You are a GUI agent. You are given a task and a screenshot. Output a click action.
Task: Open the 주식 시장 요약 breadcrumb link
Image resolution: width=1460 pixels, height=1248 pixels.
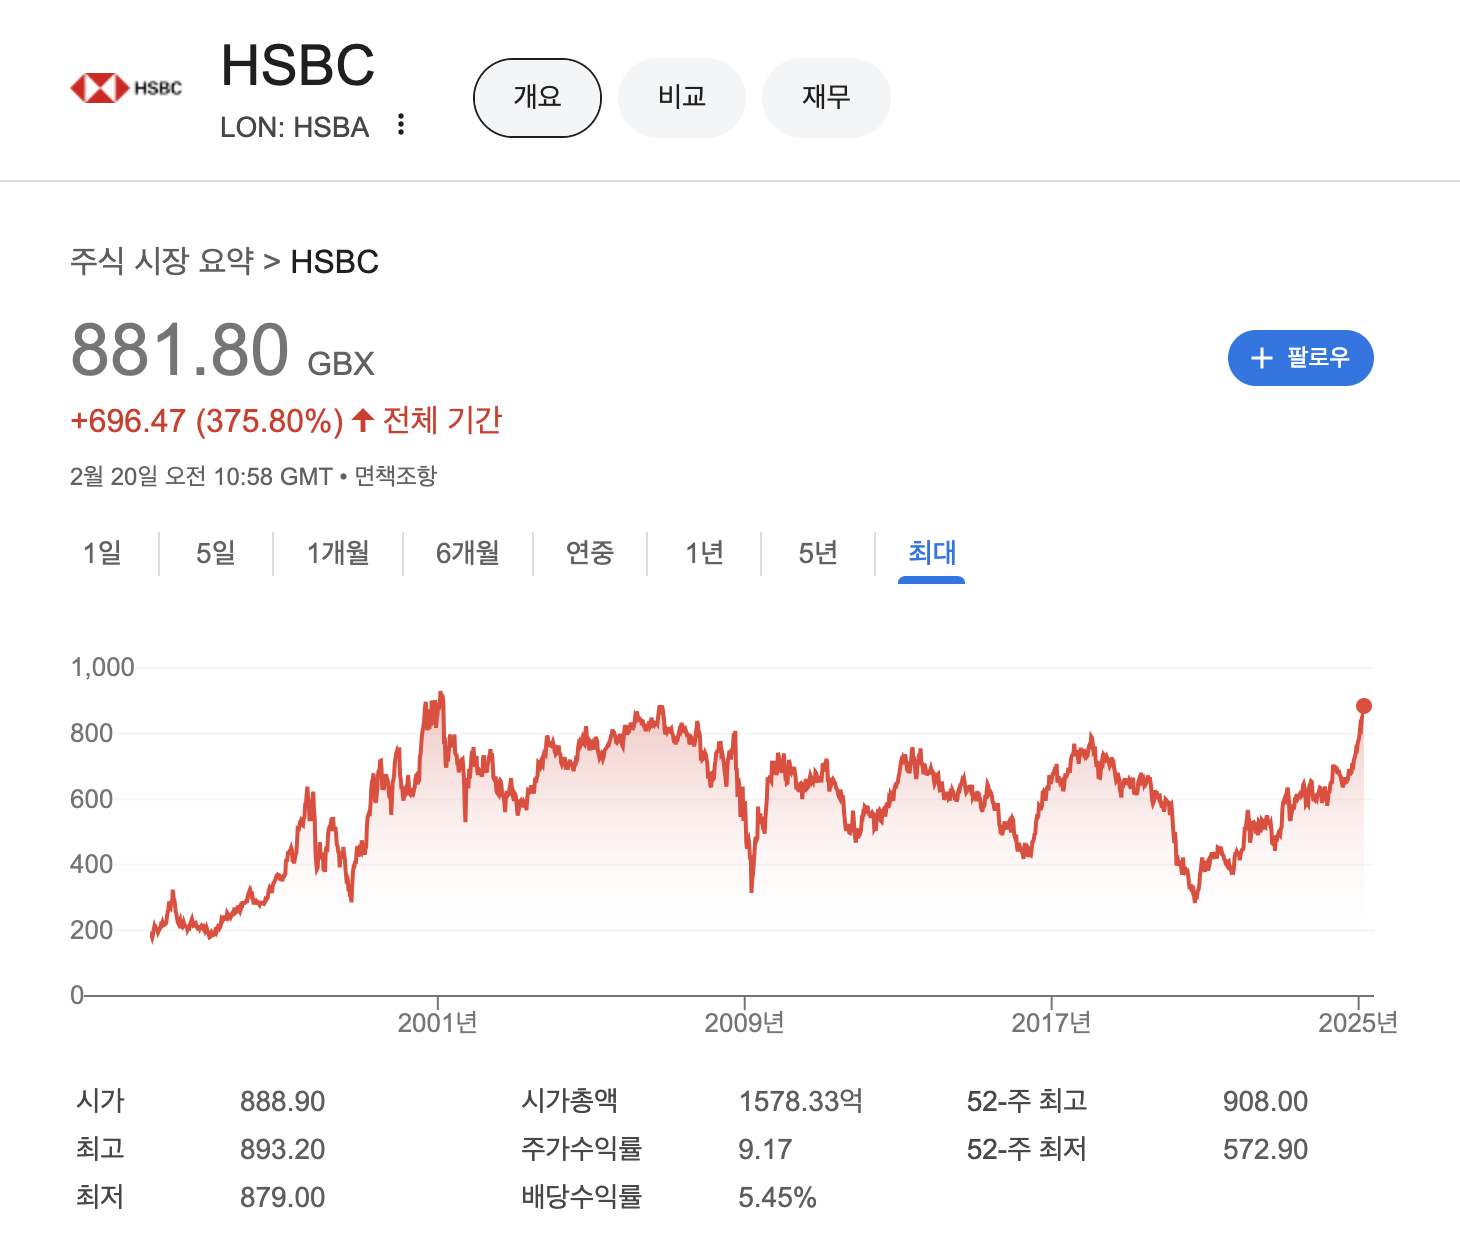tap(162, 261)
